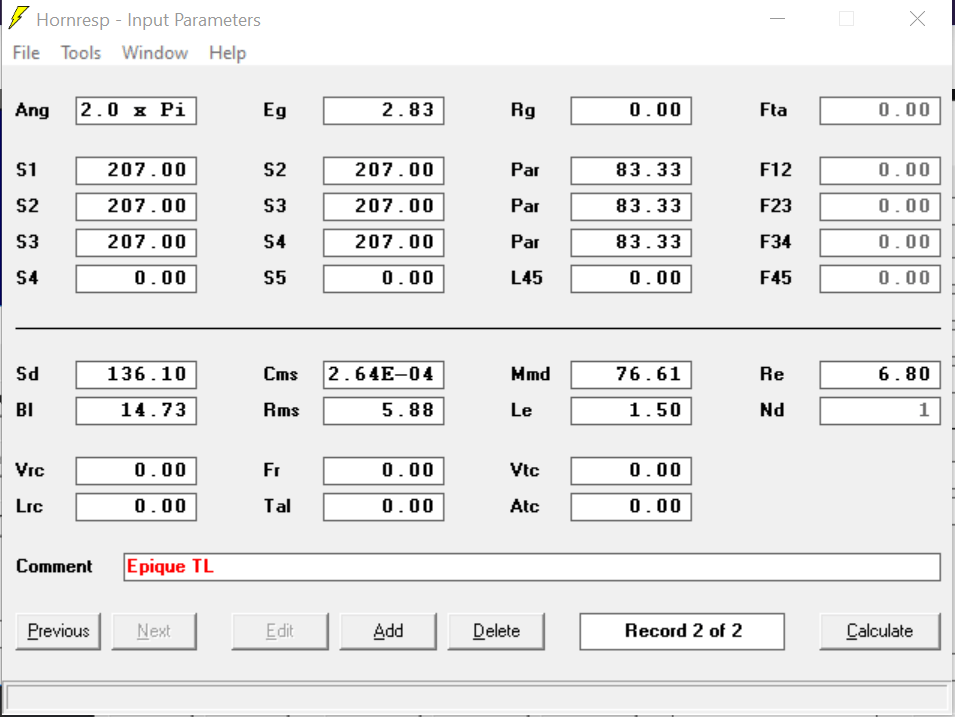Viewport: 955px width, 717px height.
Task: Select the Re field showing 6.80
Action: [880, 375]
